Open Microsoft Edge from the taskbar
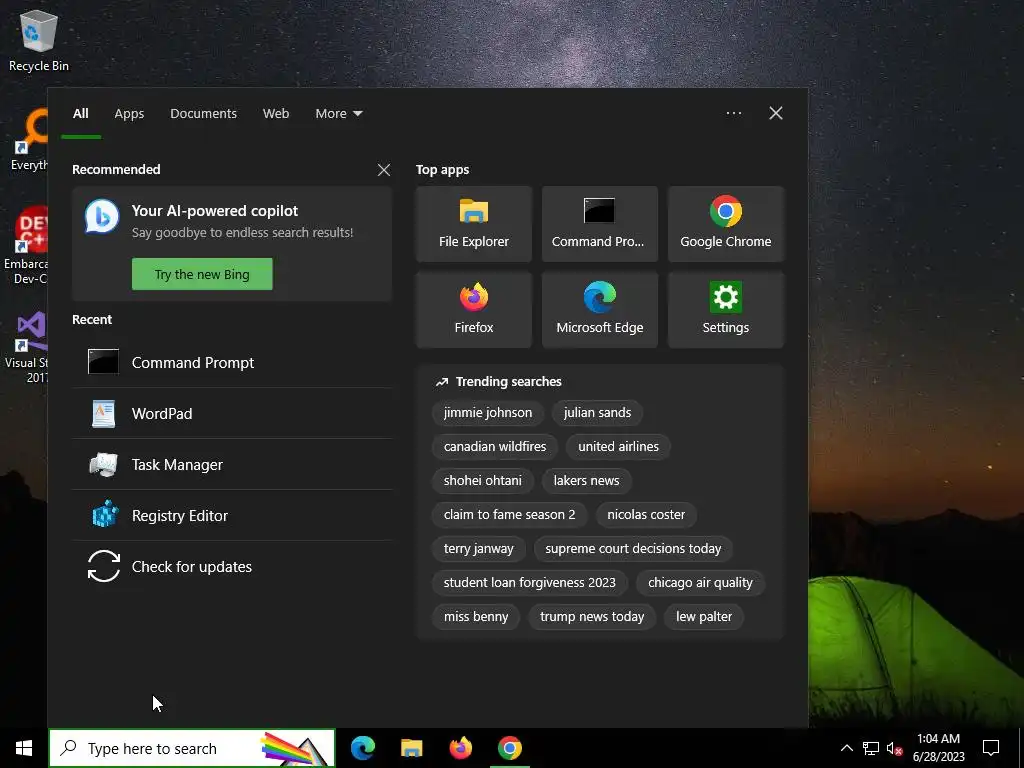The image size is (1024, 768). click(362, 748)
